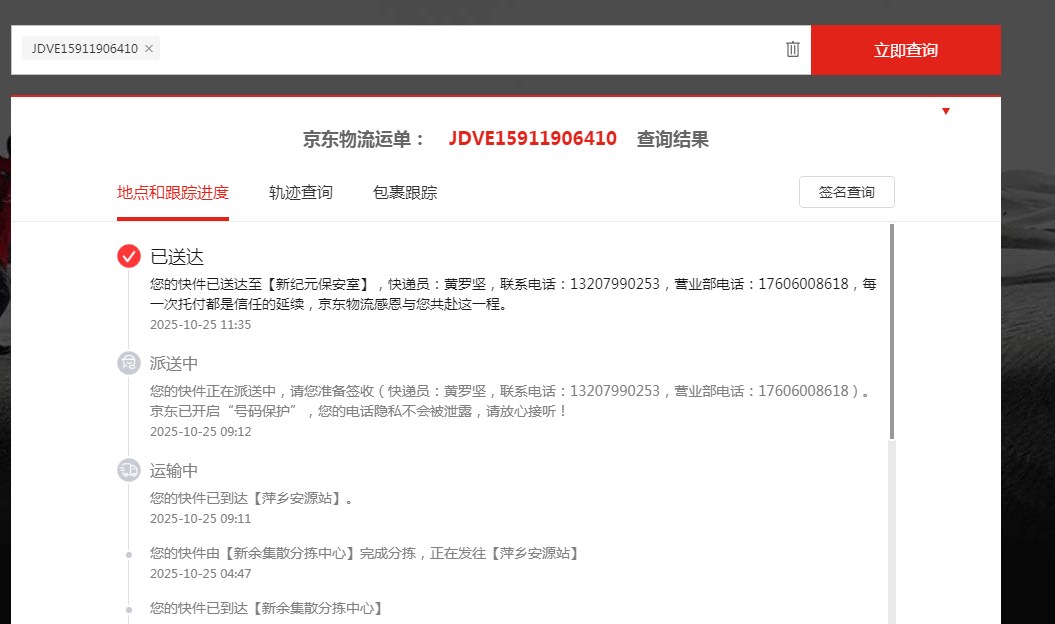1055x624 pixels.
Task: Click the timeline dot for 新余集散分拣中心 完成分拣 entry
Action: click(129, 554)
